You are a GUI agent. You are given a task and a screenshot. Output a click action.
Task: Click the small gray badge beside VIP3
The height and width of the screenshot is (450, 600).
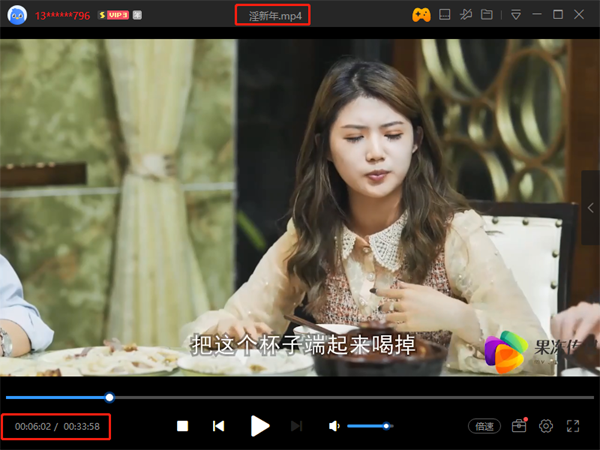(137, 15)
